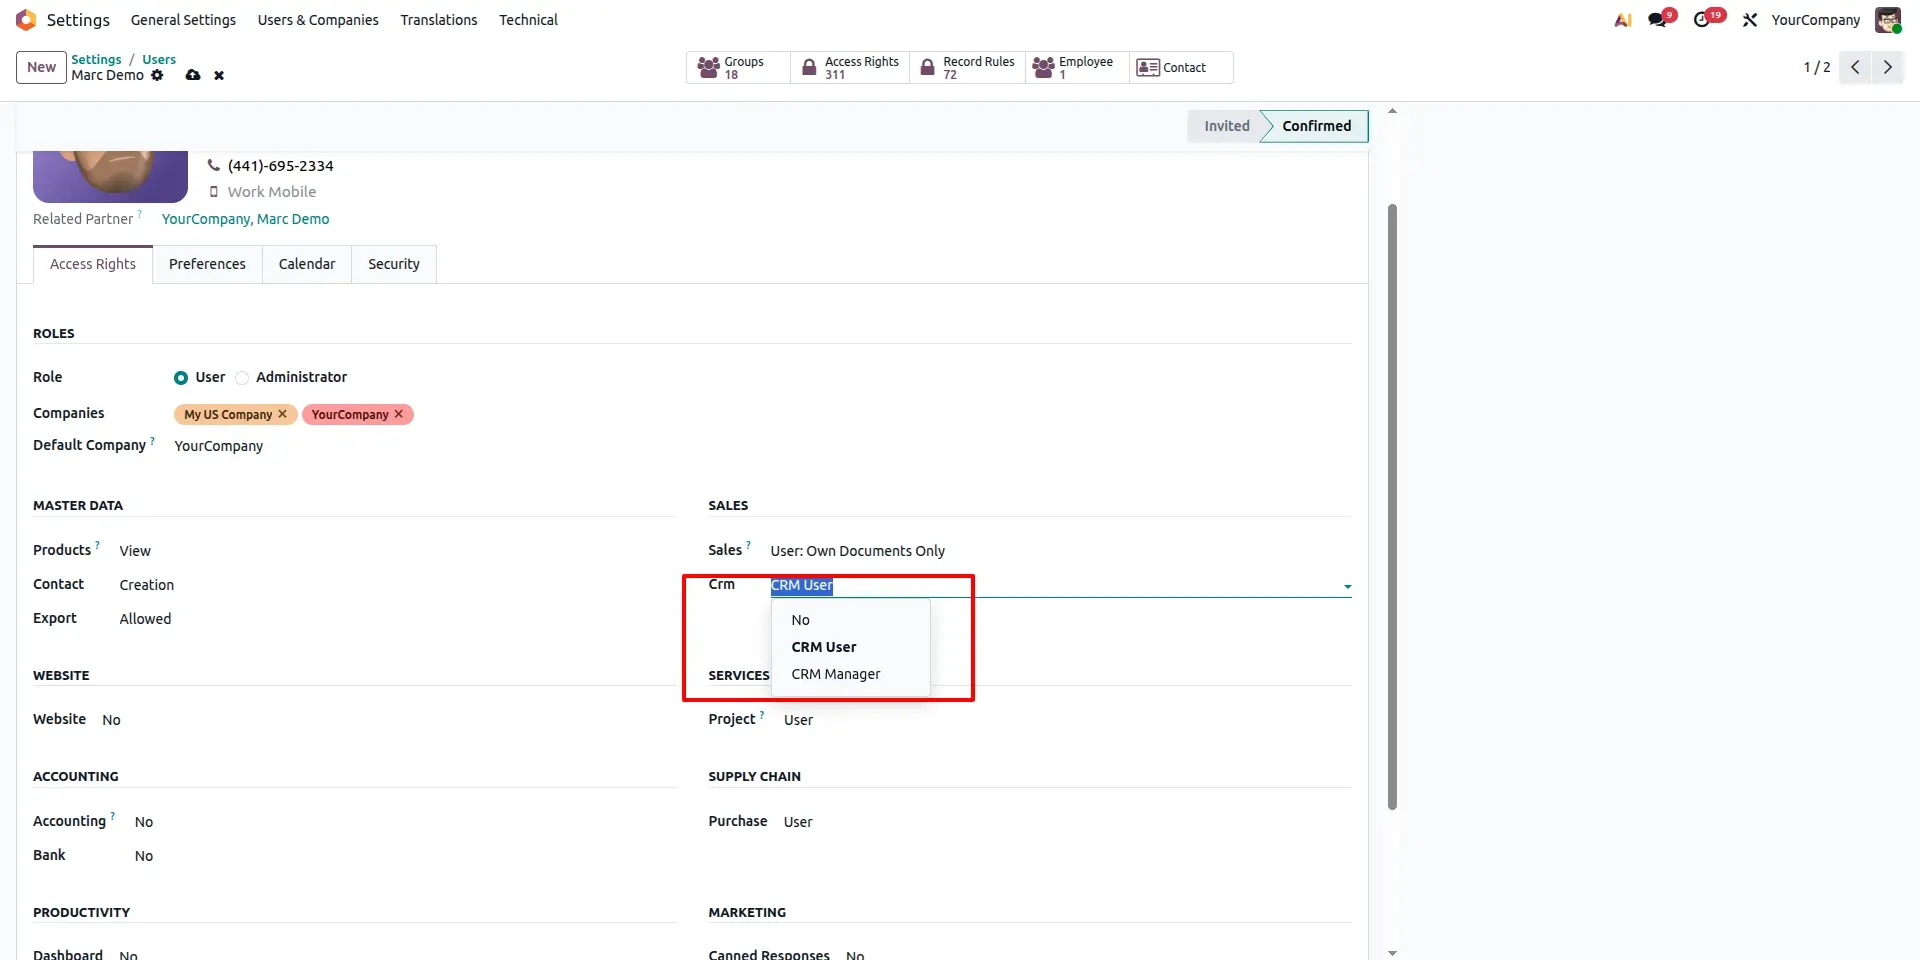Go to the previous record arrow
Image resolution: width=1921 pixels, height=960 pixels.
tap(1855, 67)
